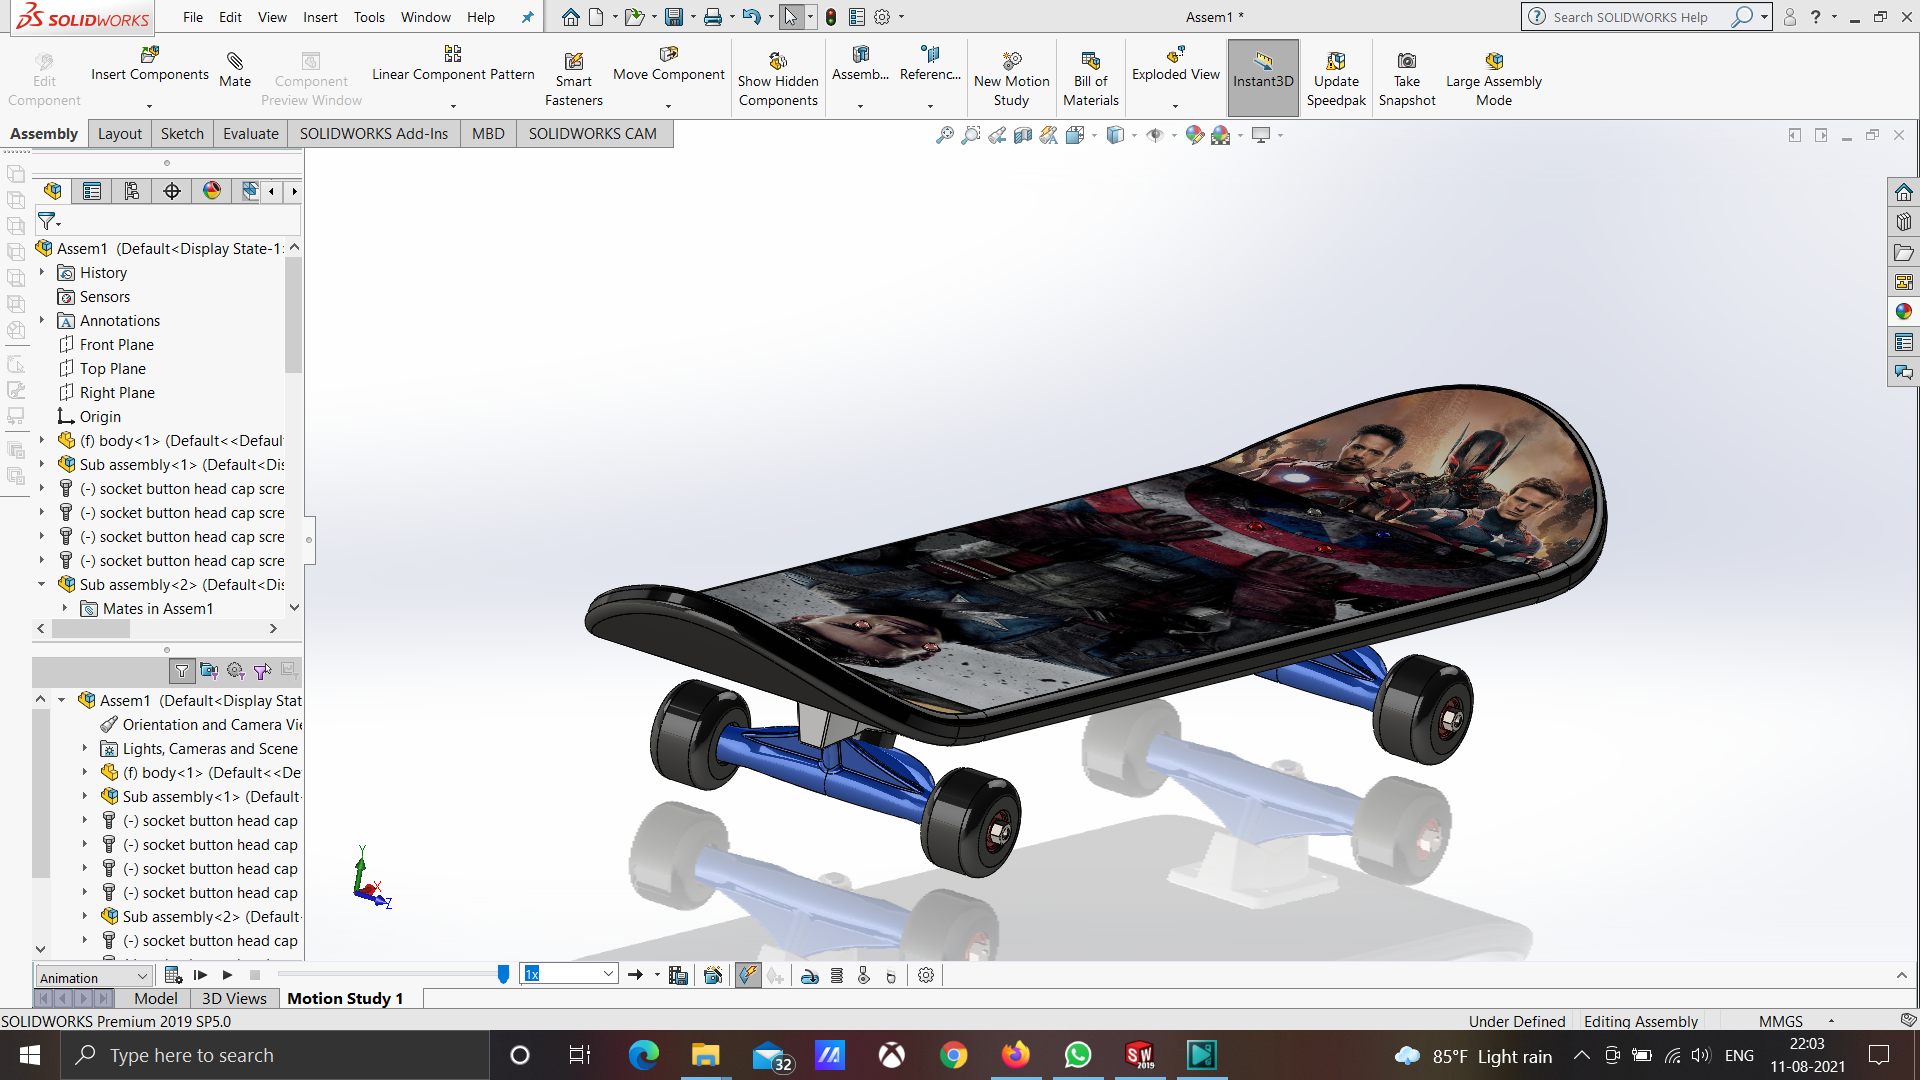The width and height of the screenshot is (1920, 1080).
Task: Click Zoom to Fit in view toolbar
Action: [944, 135]
